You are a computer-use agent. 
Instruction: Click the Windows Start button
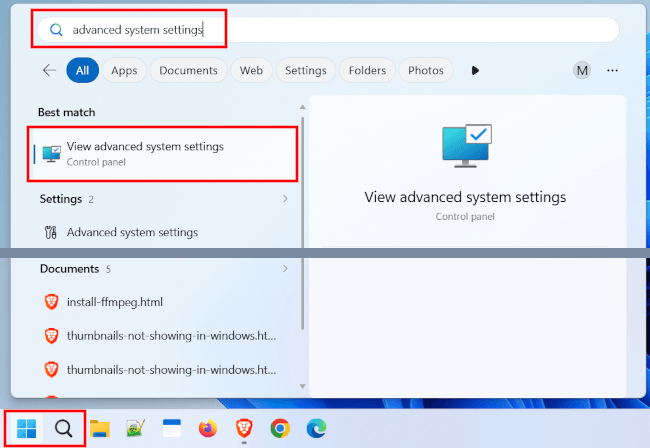coord(27,429)
